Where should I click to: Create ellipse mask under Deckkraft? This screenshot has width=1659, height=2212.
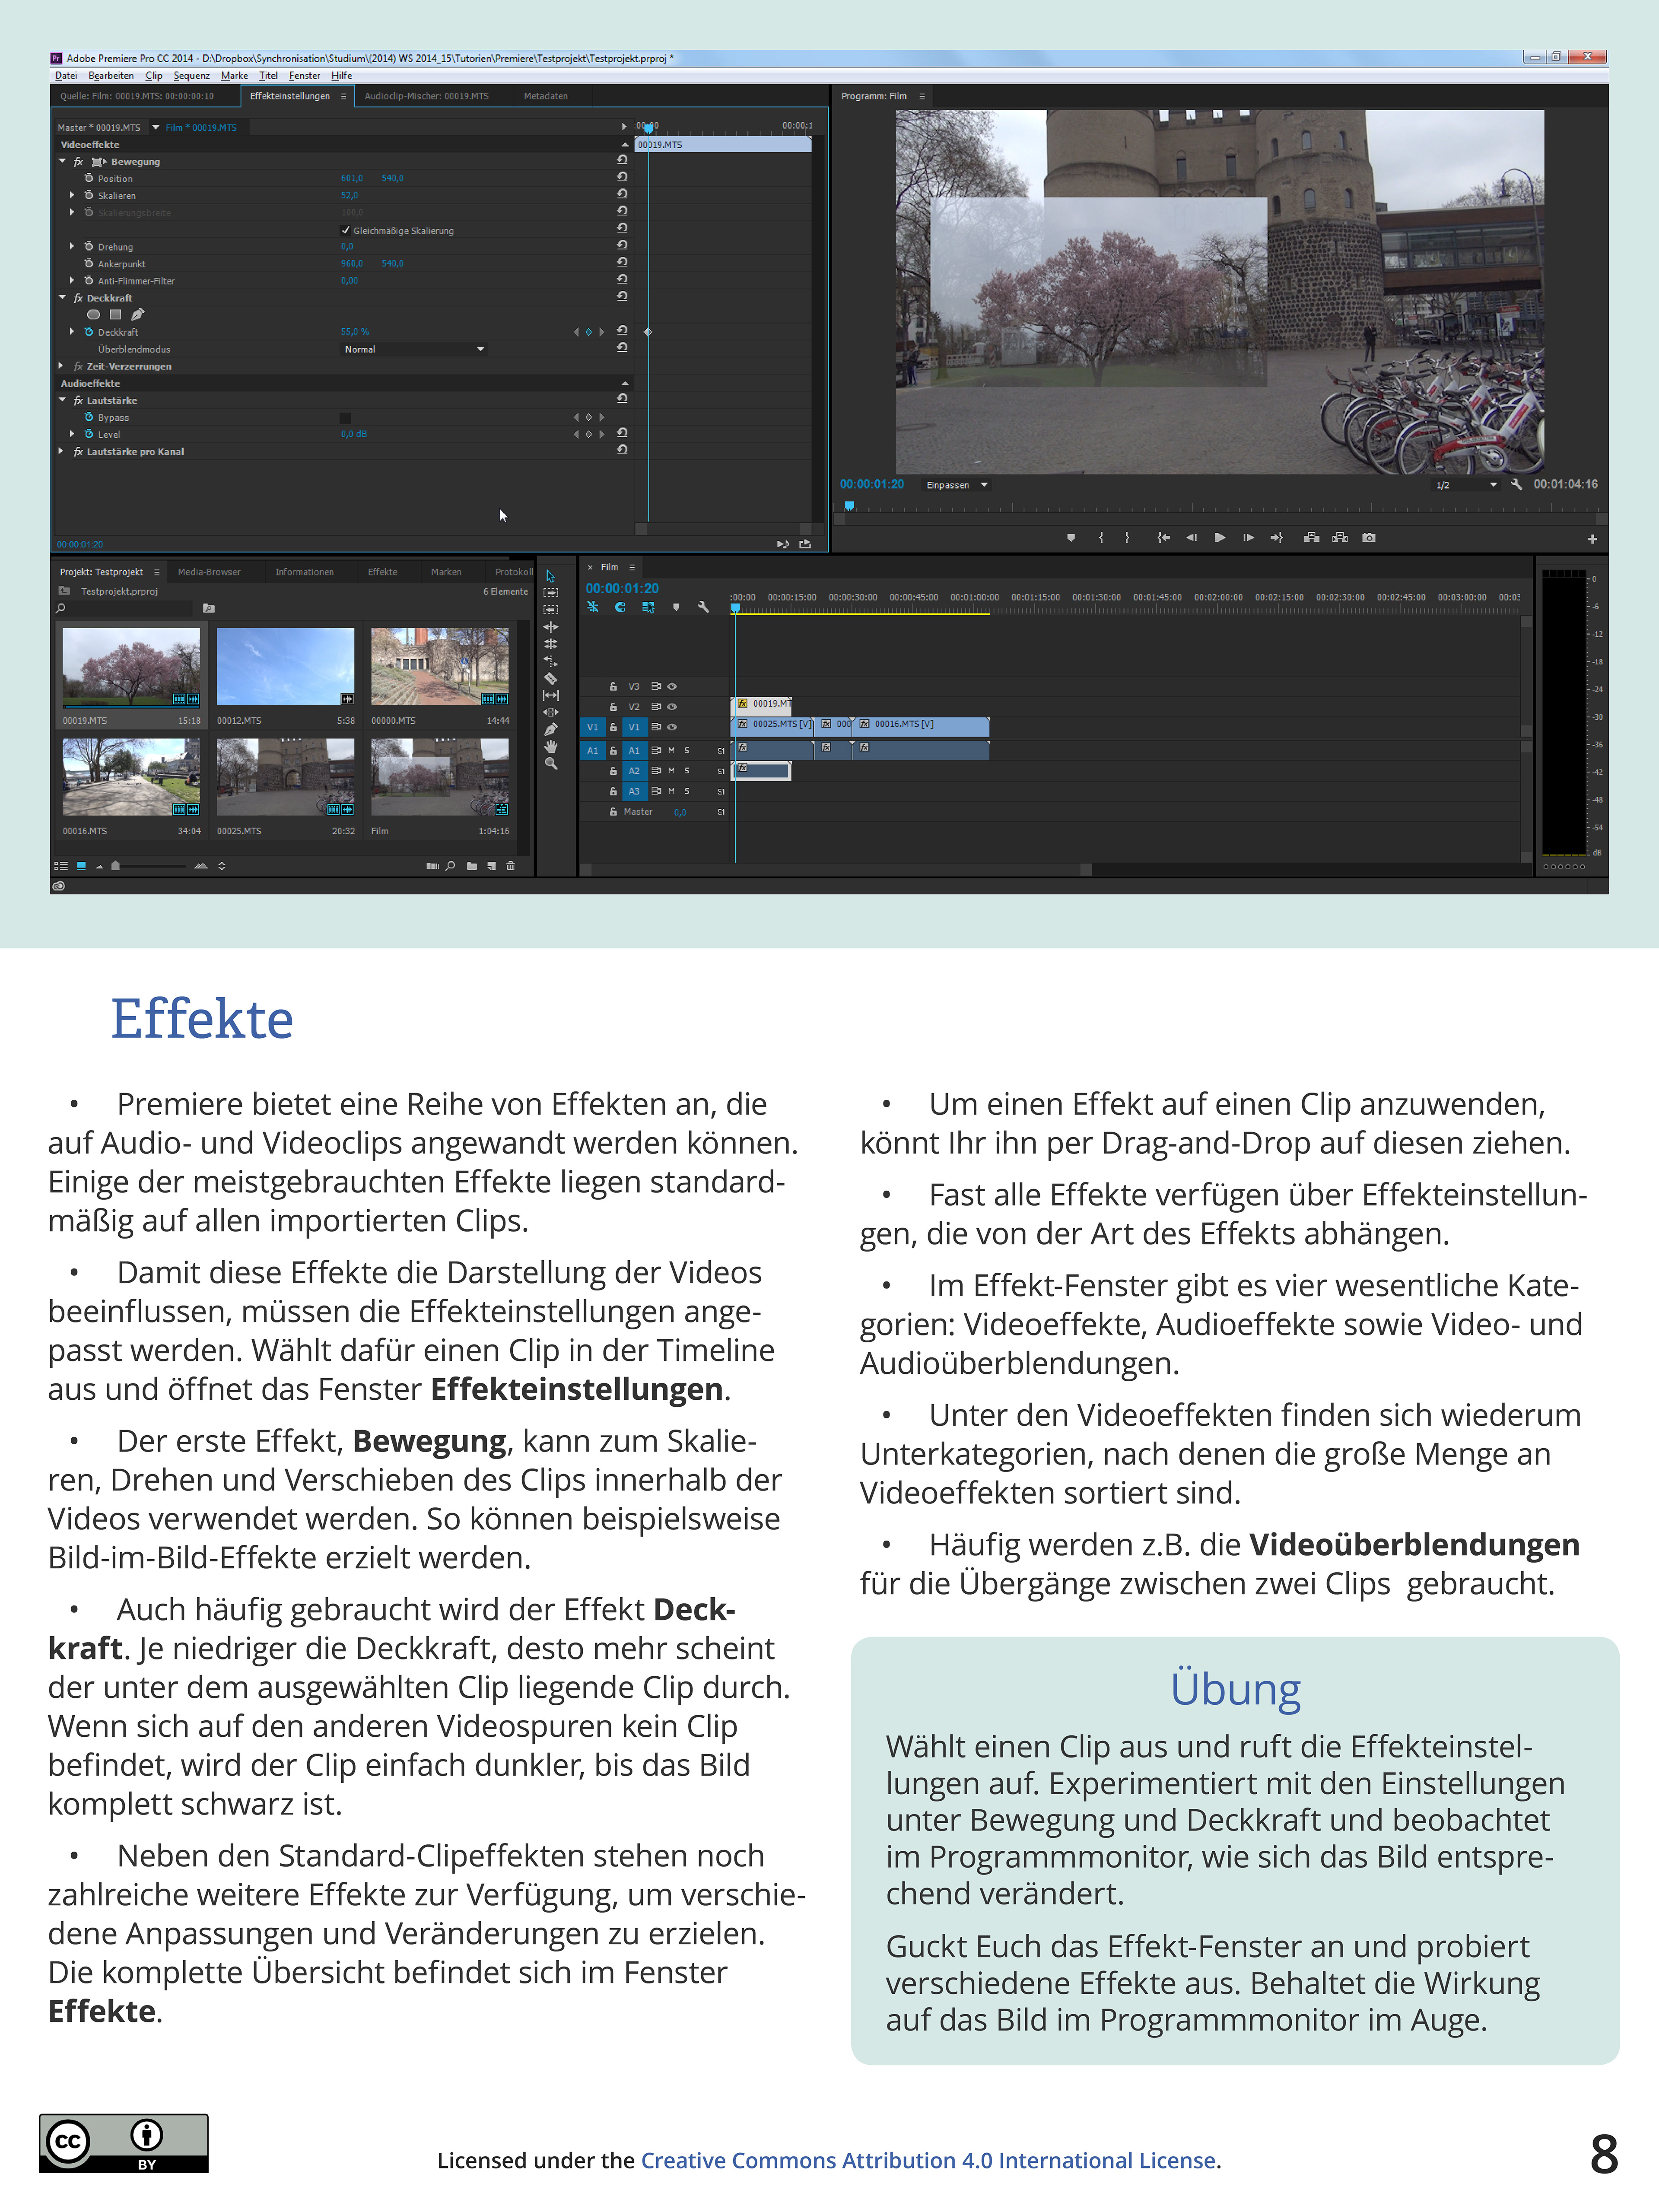point(94,315)
